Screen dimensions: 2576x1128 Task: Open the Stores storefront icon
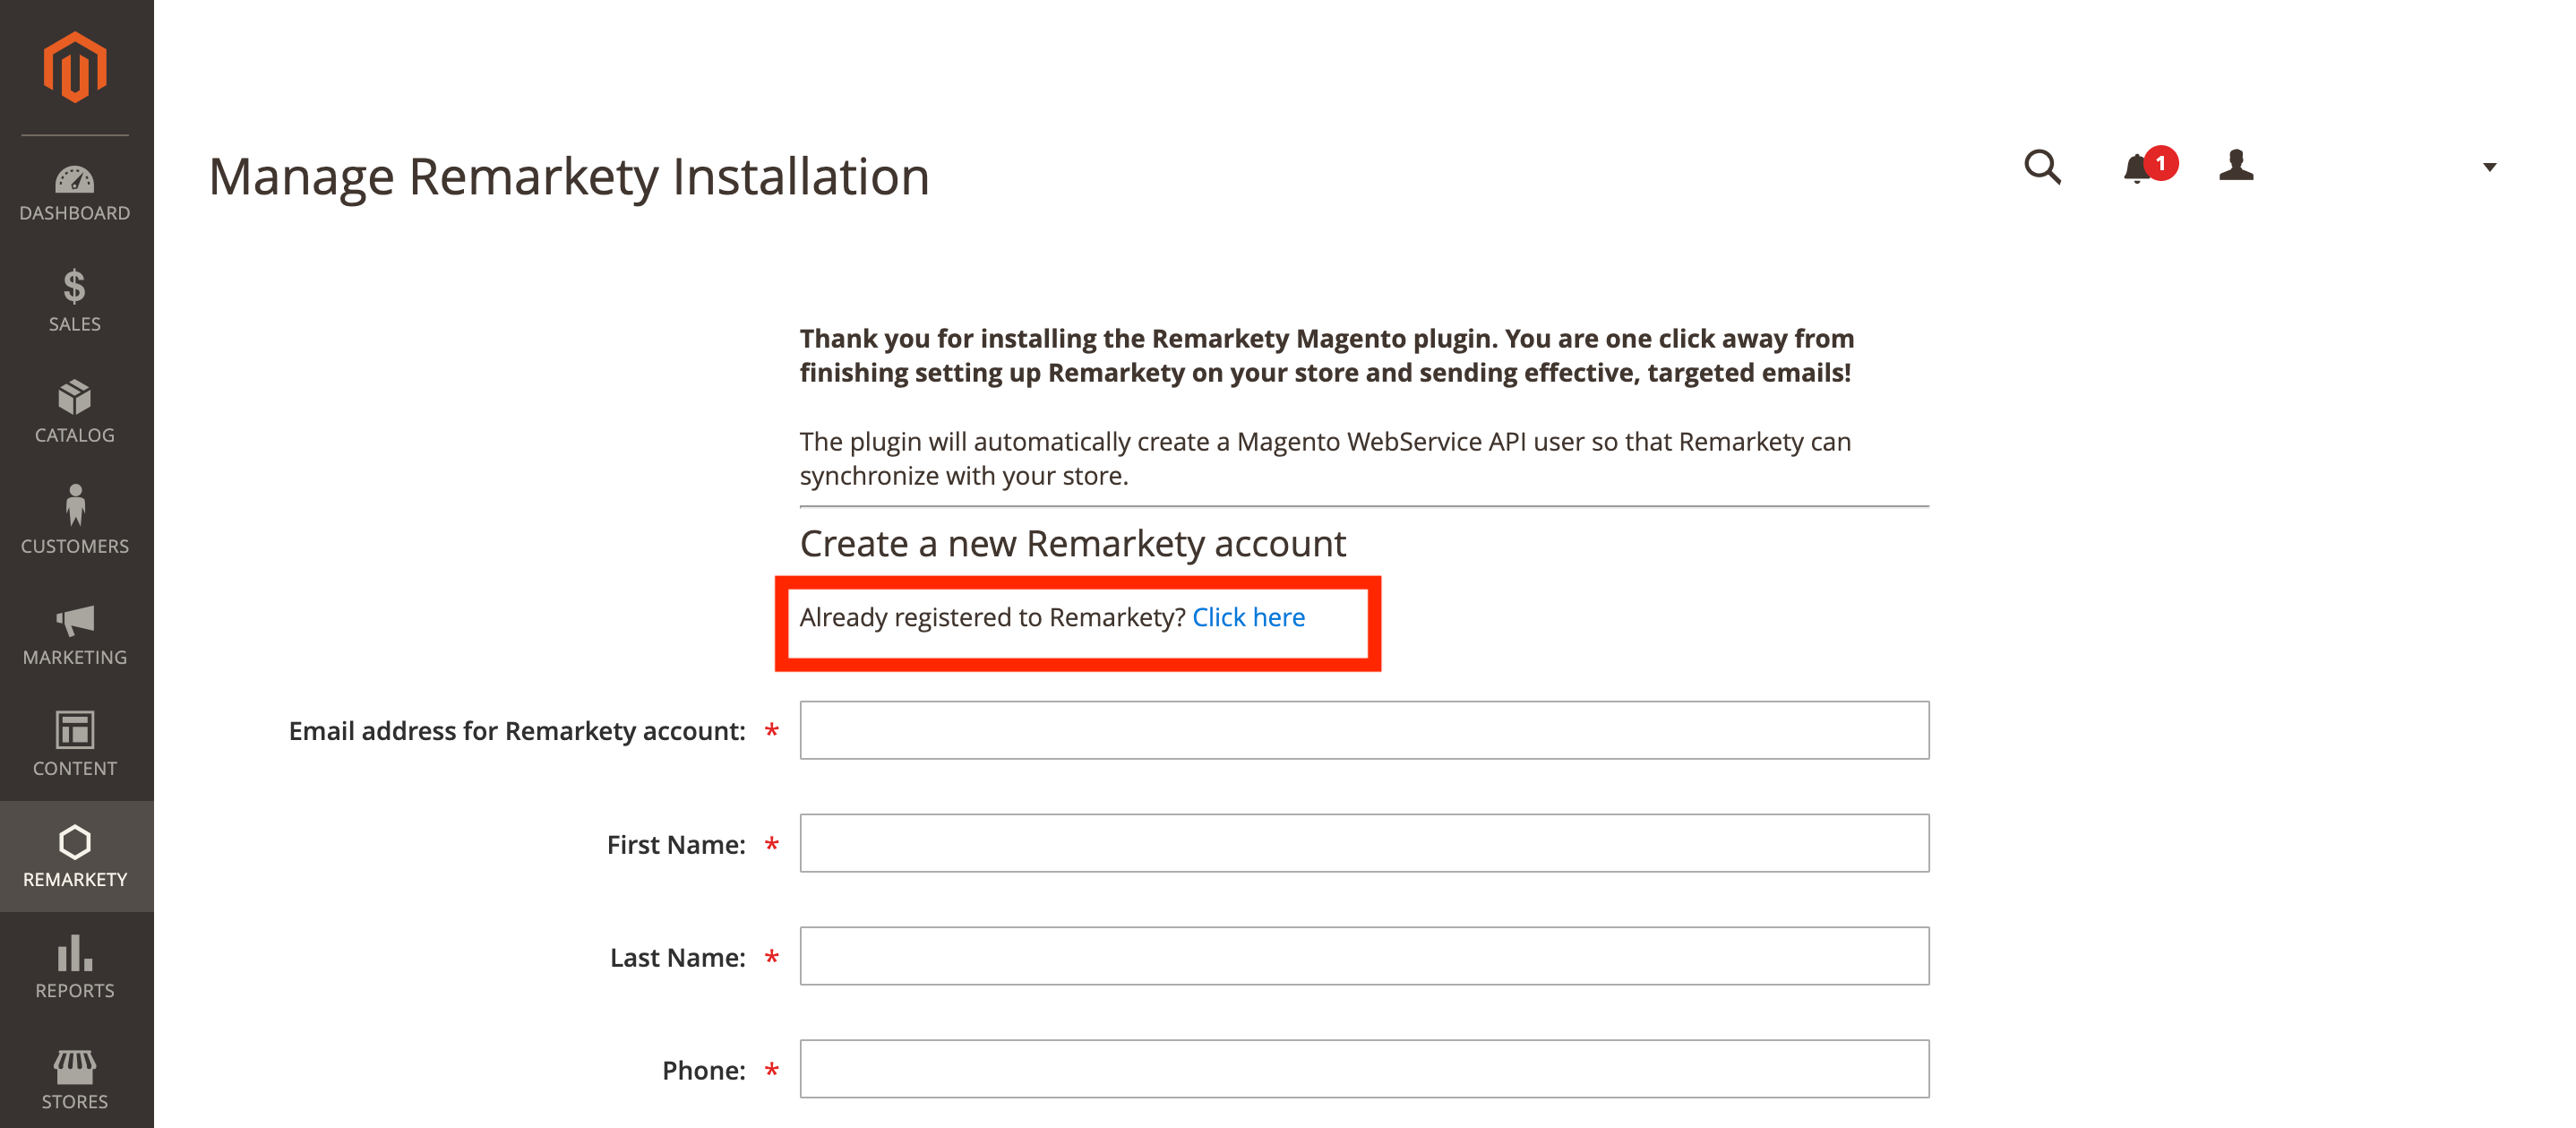(x=75, y=1067)
